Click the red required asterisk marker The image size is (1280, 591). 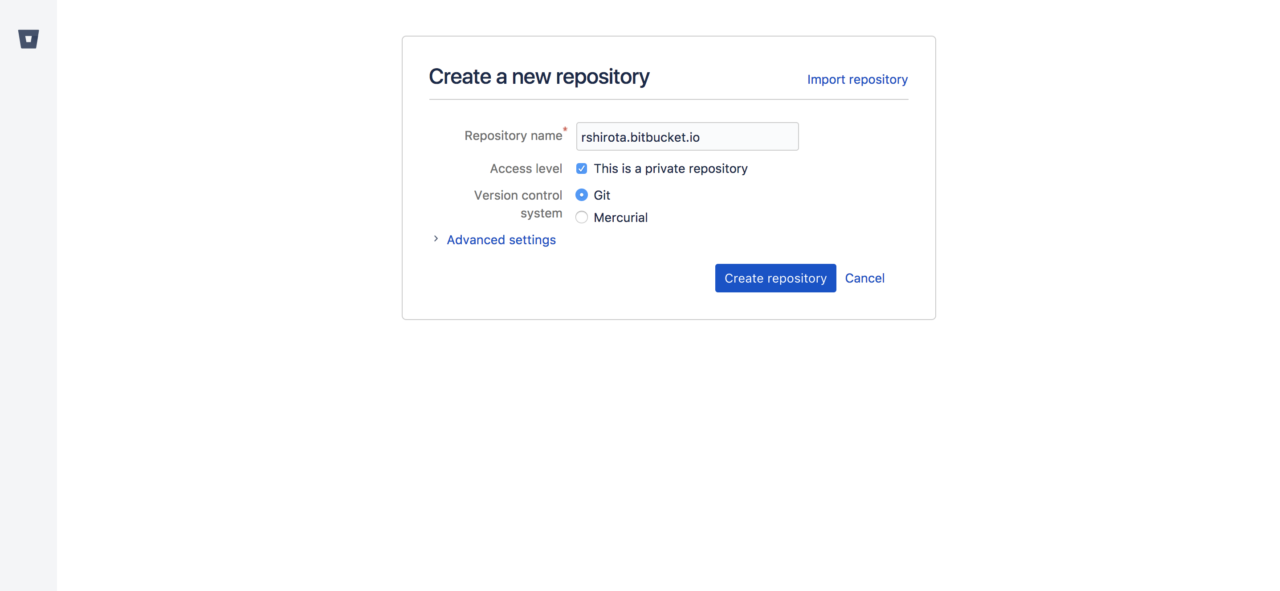[x=565, y=129]
